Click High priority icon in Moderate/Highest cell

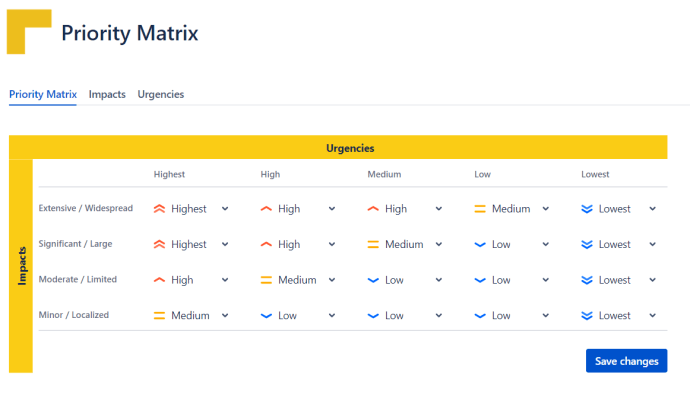[x=159, y=280]
